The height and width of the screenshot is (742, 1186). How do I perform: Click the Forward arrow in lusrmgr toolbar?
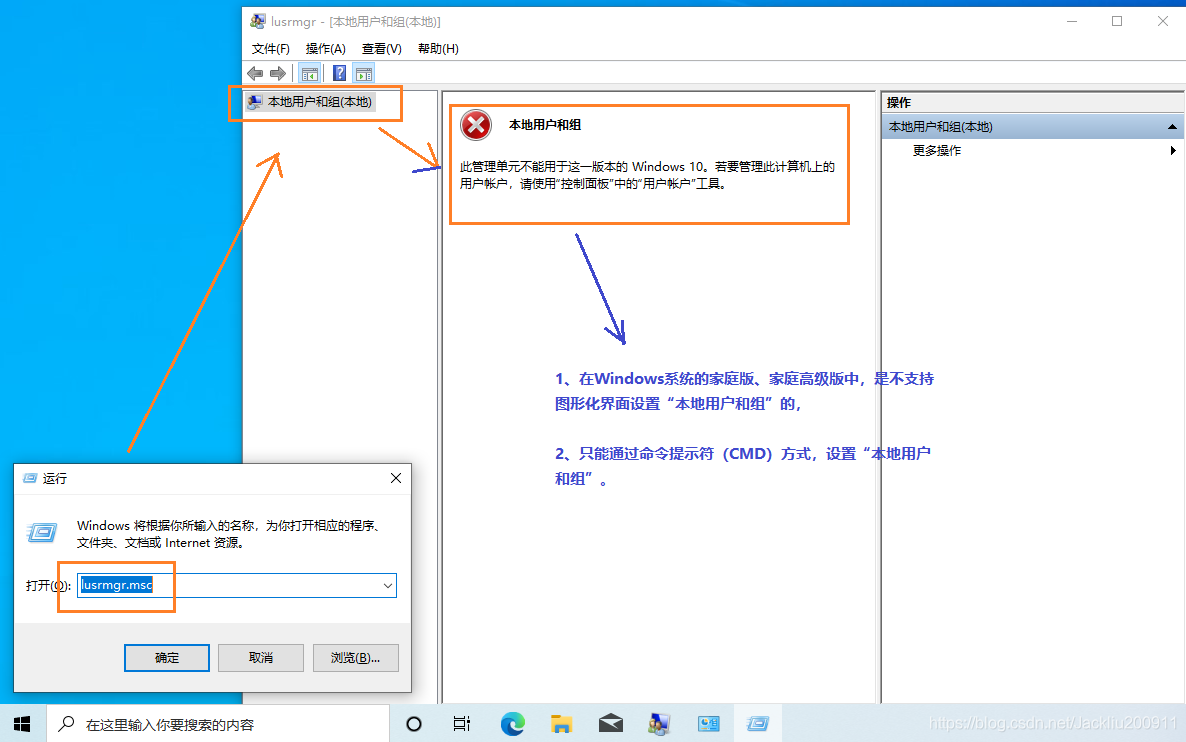278,73
